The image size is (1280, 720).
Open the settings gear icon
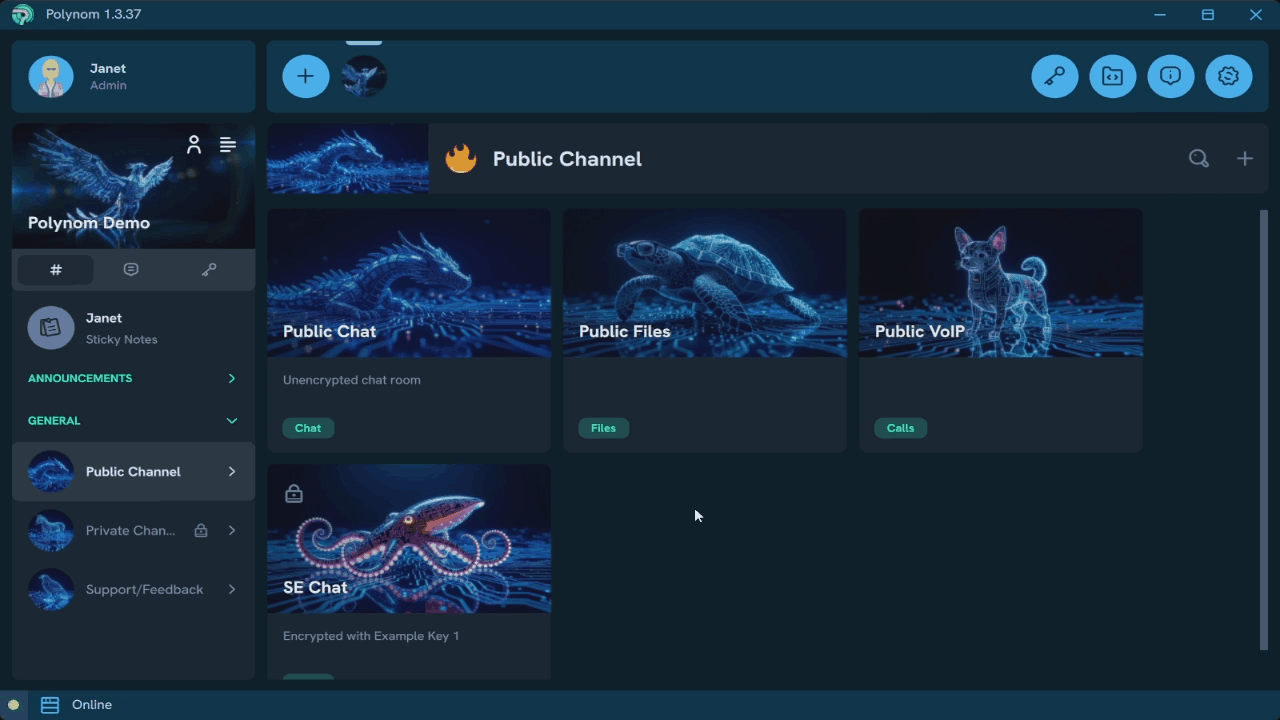click(x=1229, y=76)
